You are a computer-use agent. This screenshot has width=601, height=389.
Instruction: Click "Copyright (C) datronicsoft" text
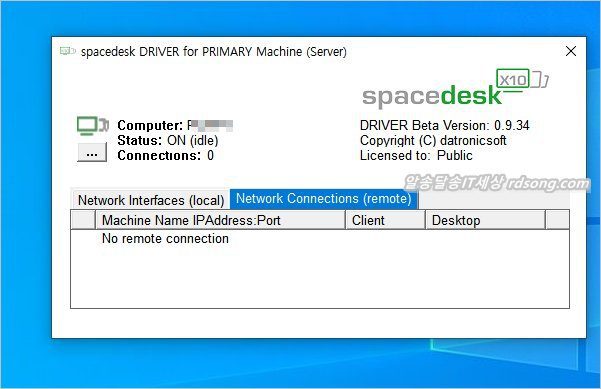433,141
